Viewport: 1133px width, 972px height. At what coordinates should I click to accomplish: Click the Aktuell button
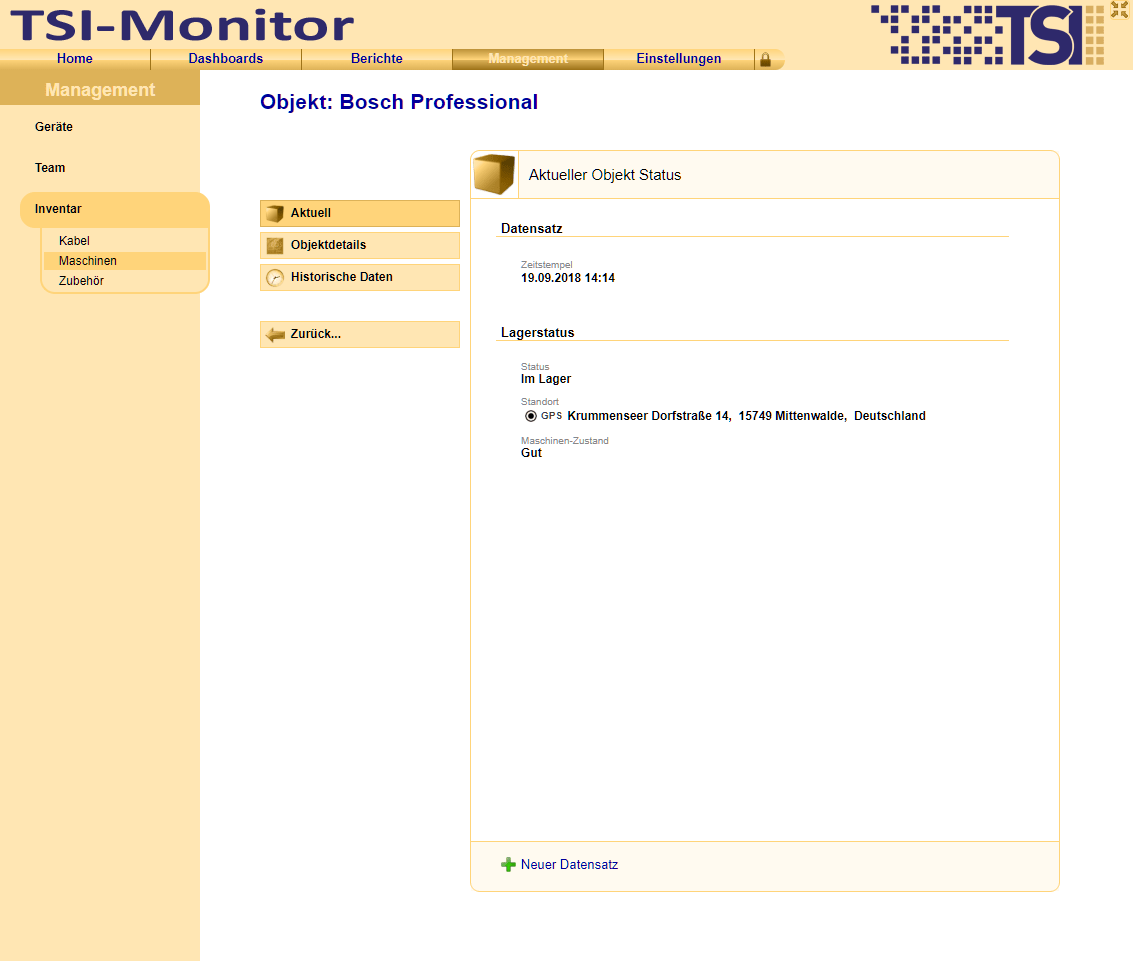[360, 214]
